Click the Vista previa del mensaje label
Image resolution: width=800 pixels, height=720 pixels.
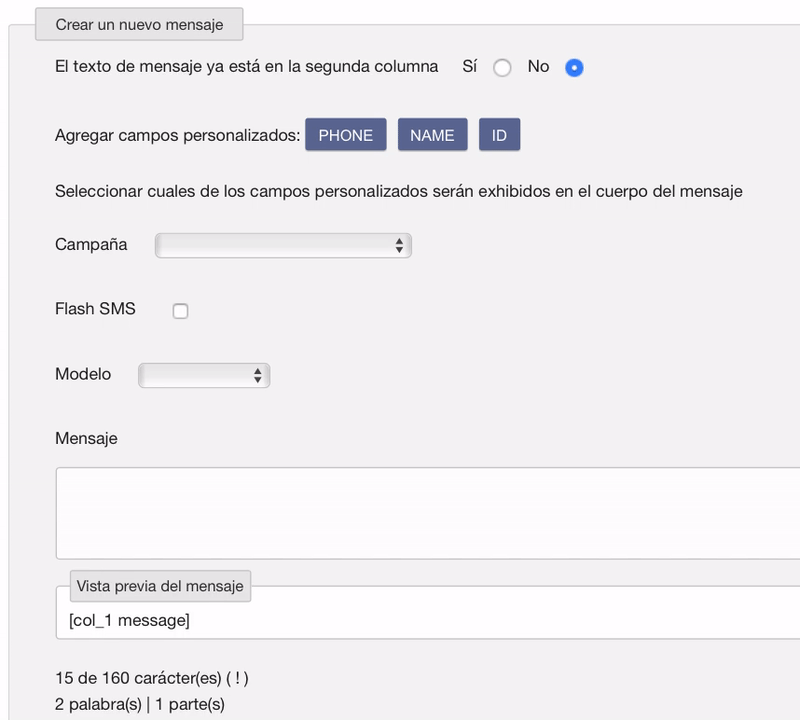click(x=160, y=586)
